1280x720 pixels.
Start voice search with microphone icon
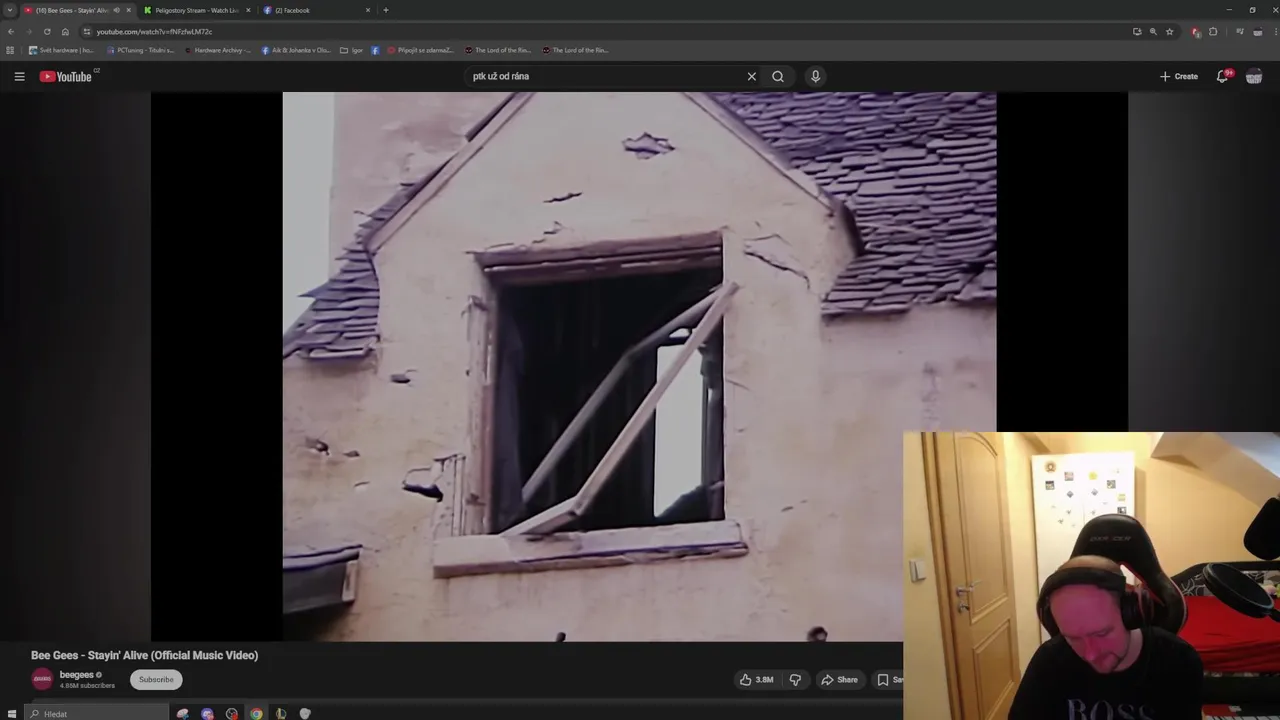815,76
